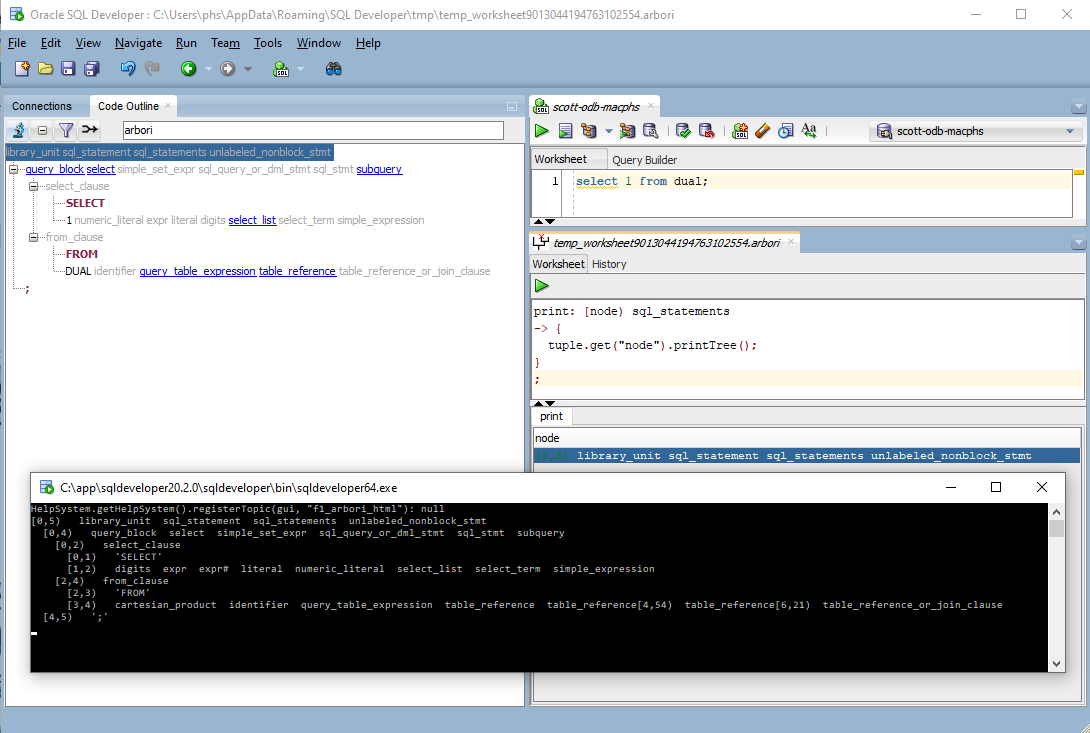This screenshot has width=1090, height=733.
Task: Open SQL History with the clock icon
Action: (x=786, y=131)
